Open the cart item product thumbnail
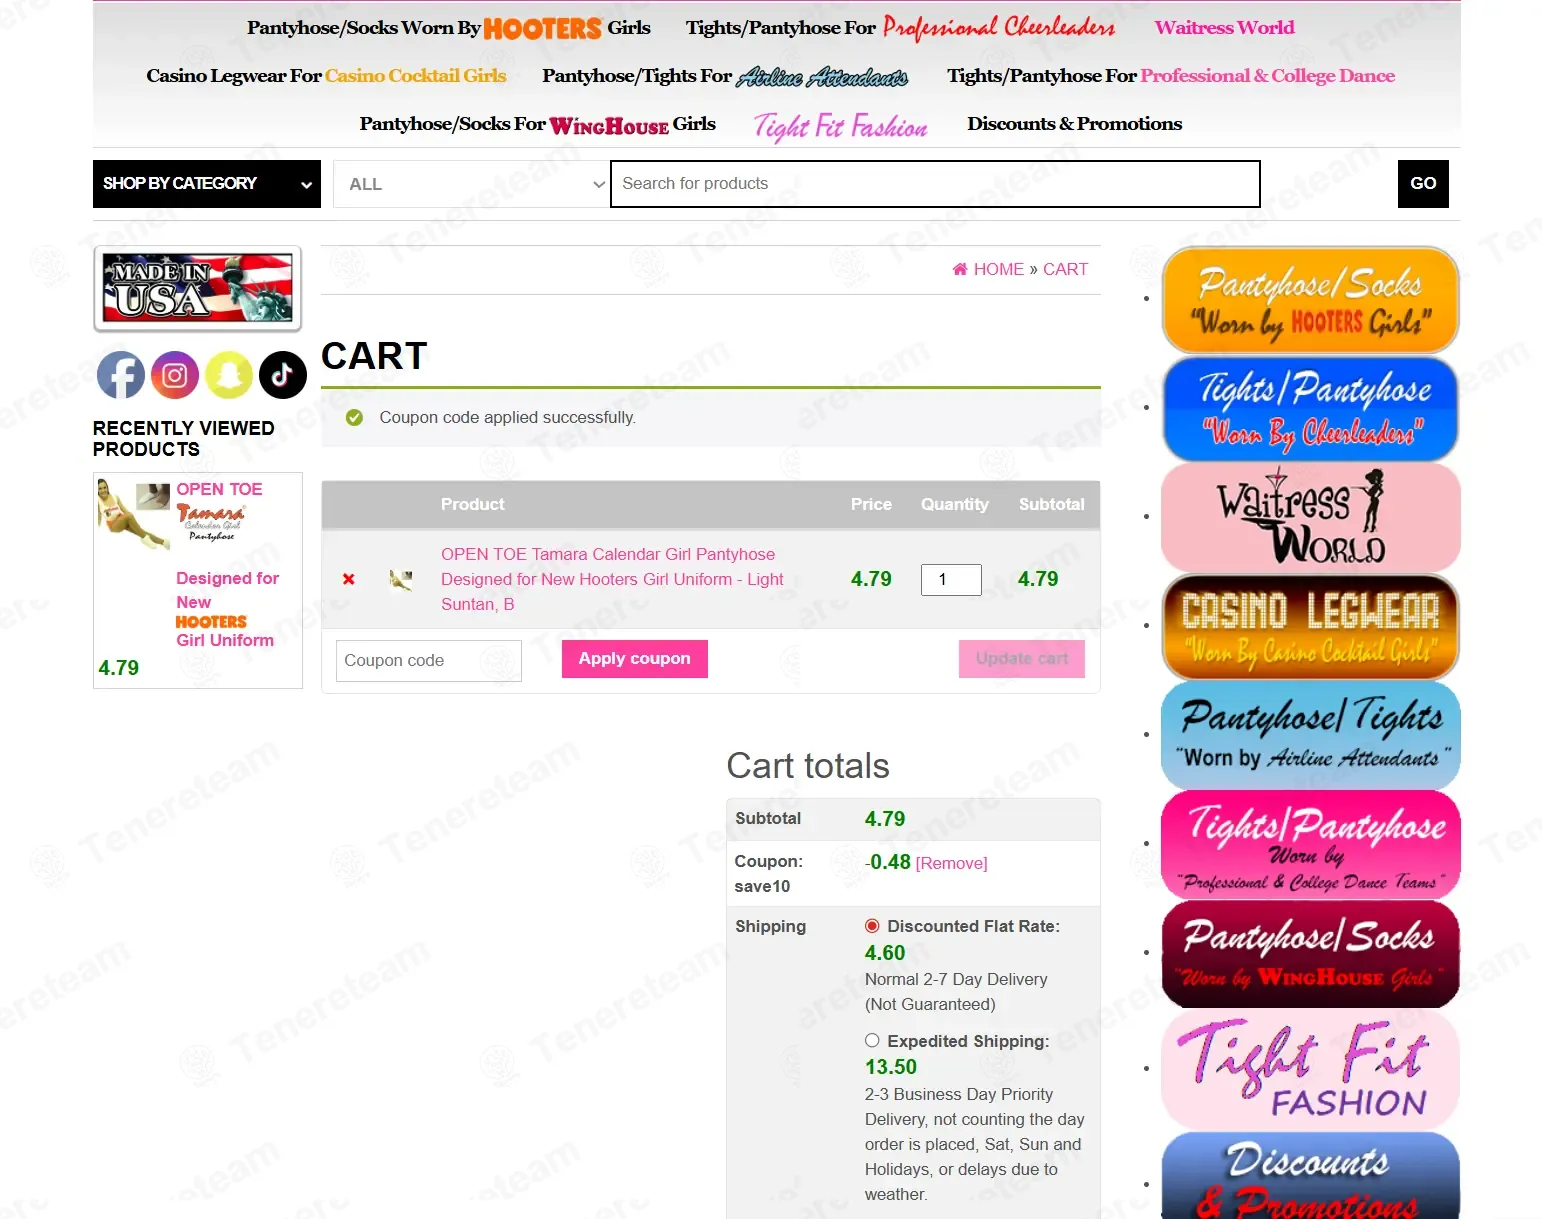The width and height of the screenshot is (1542, 1219). 401,579
